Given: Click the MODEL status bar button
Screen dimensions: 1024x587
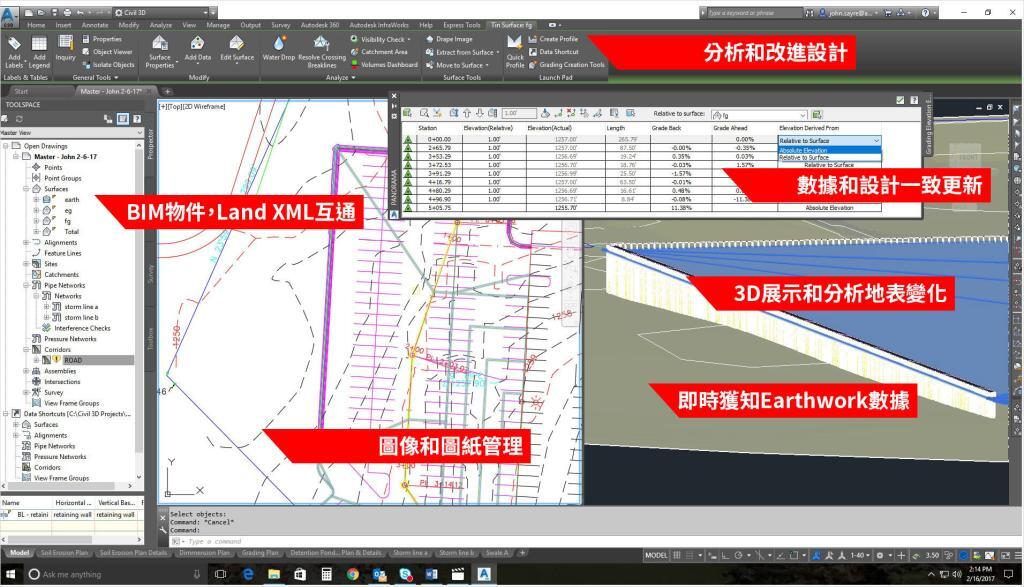Looking at the screenshot, I should [x=656, y=556].
